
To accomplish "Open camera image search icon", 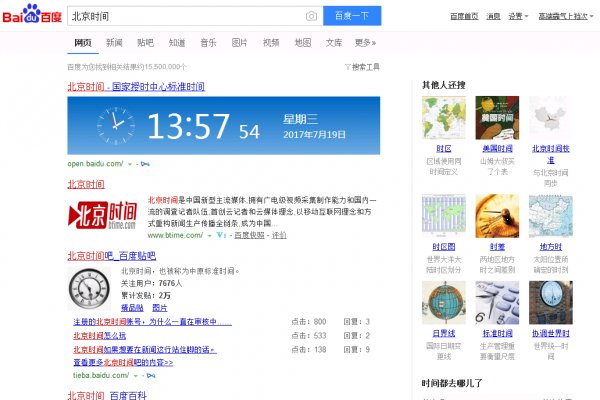I will click(311, 16).
